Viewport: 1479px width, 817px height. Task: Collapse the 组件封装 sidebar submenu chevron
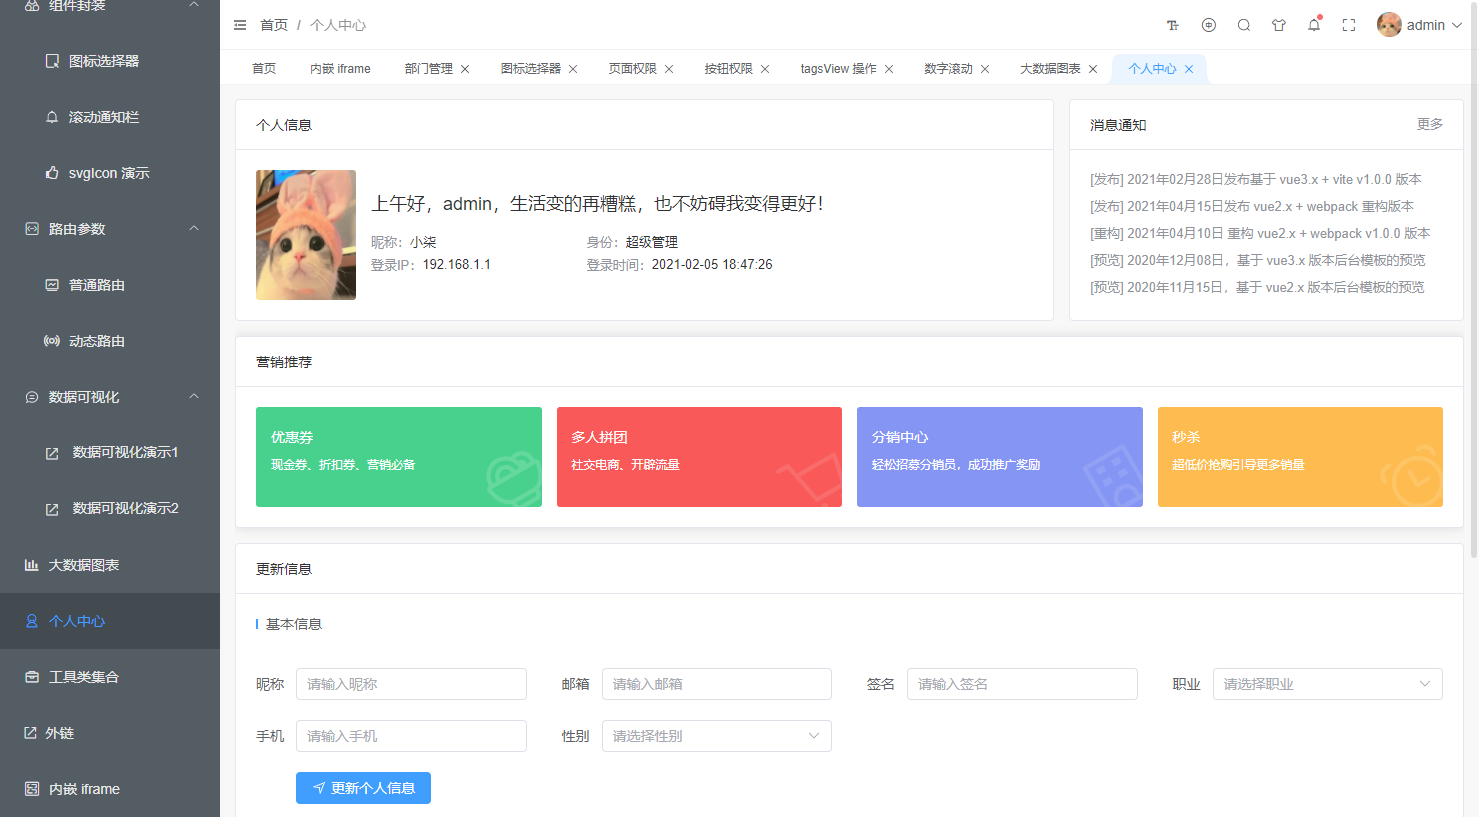pos(194,5)
